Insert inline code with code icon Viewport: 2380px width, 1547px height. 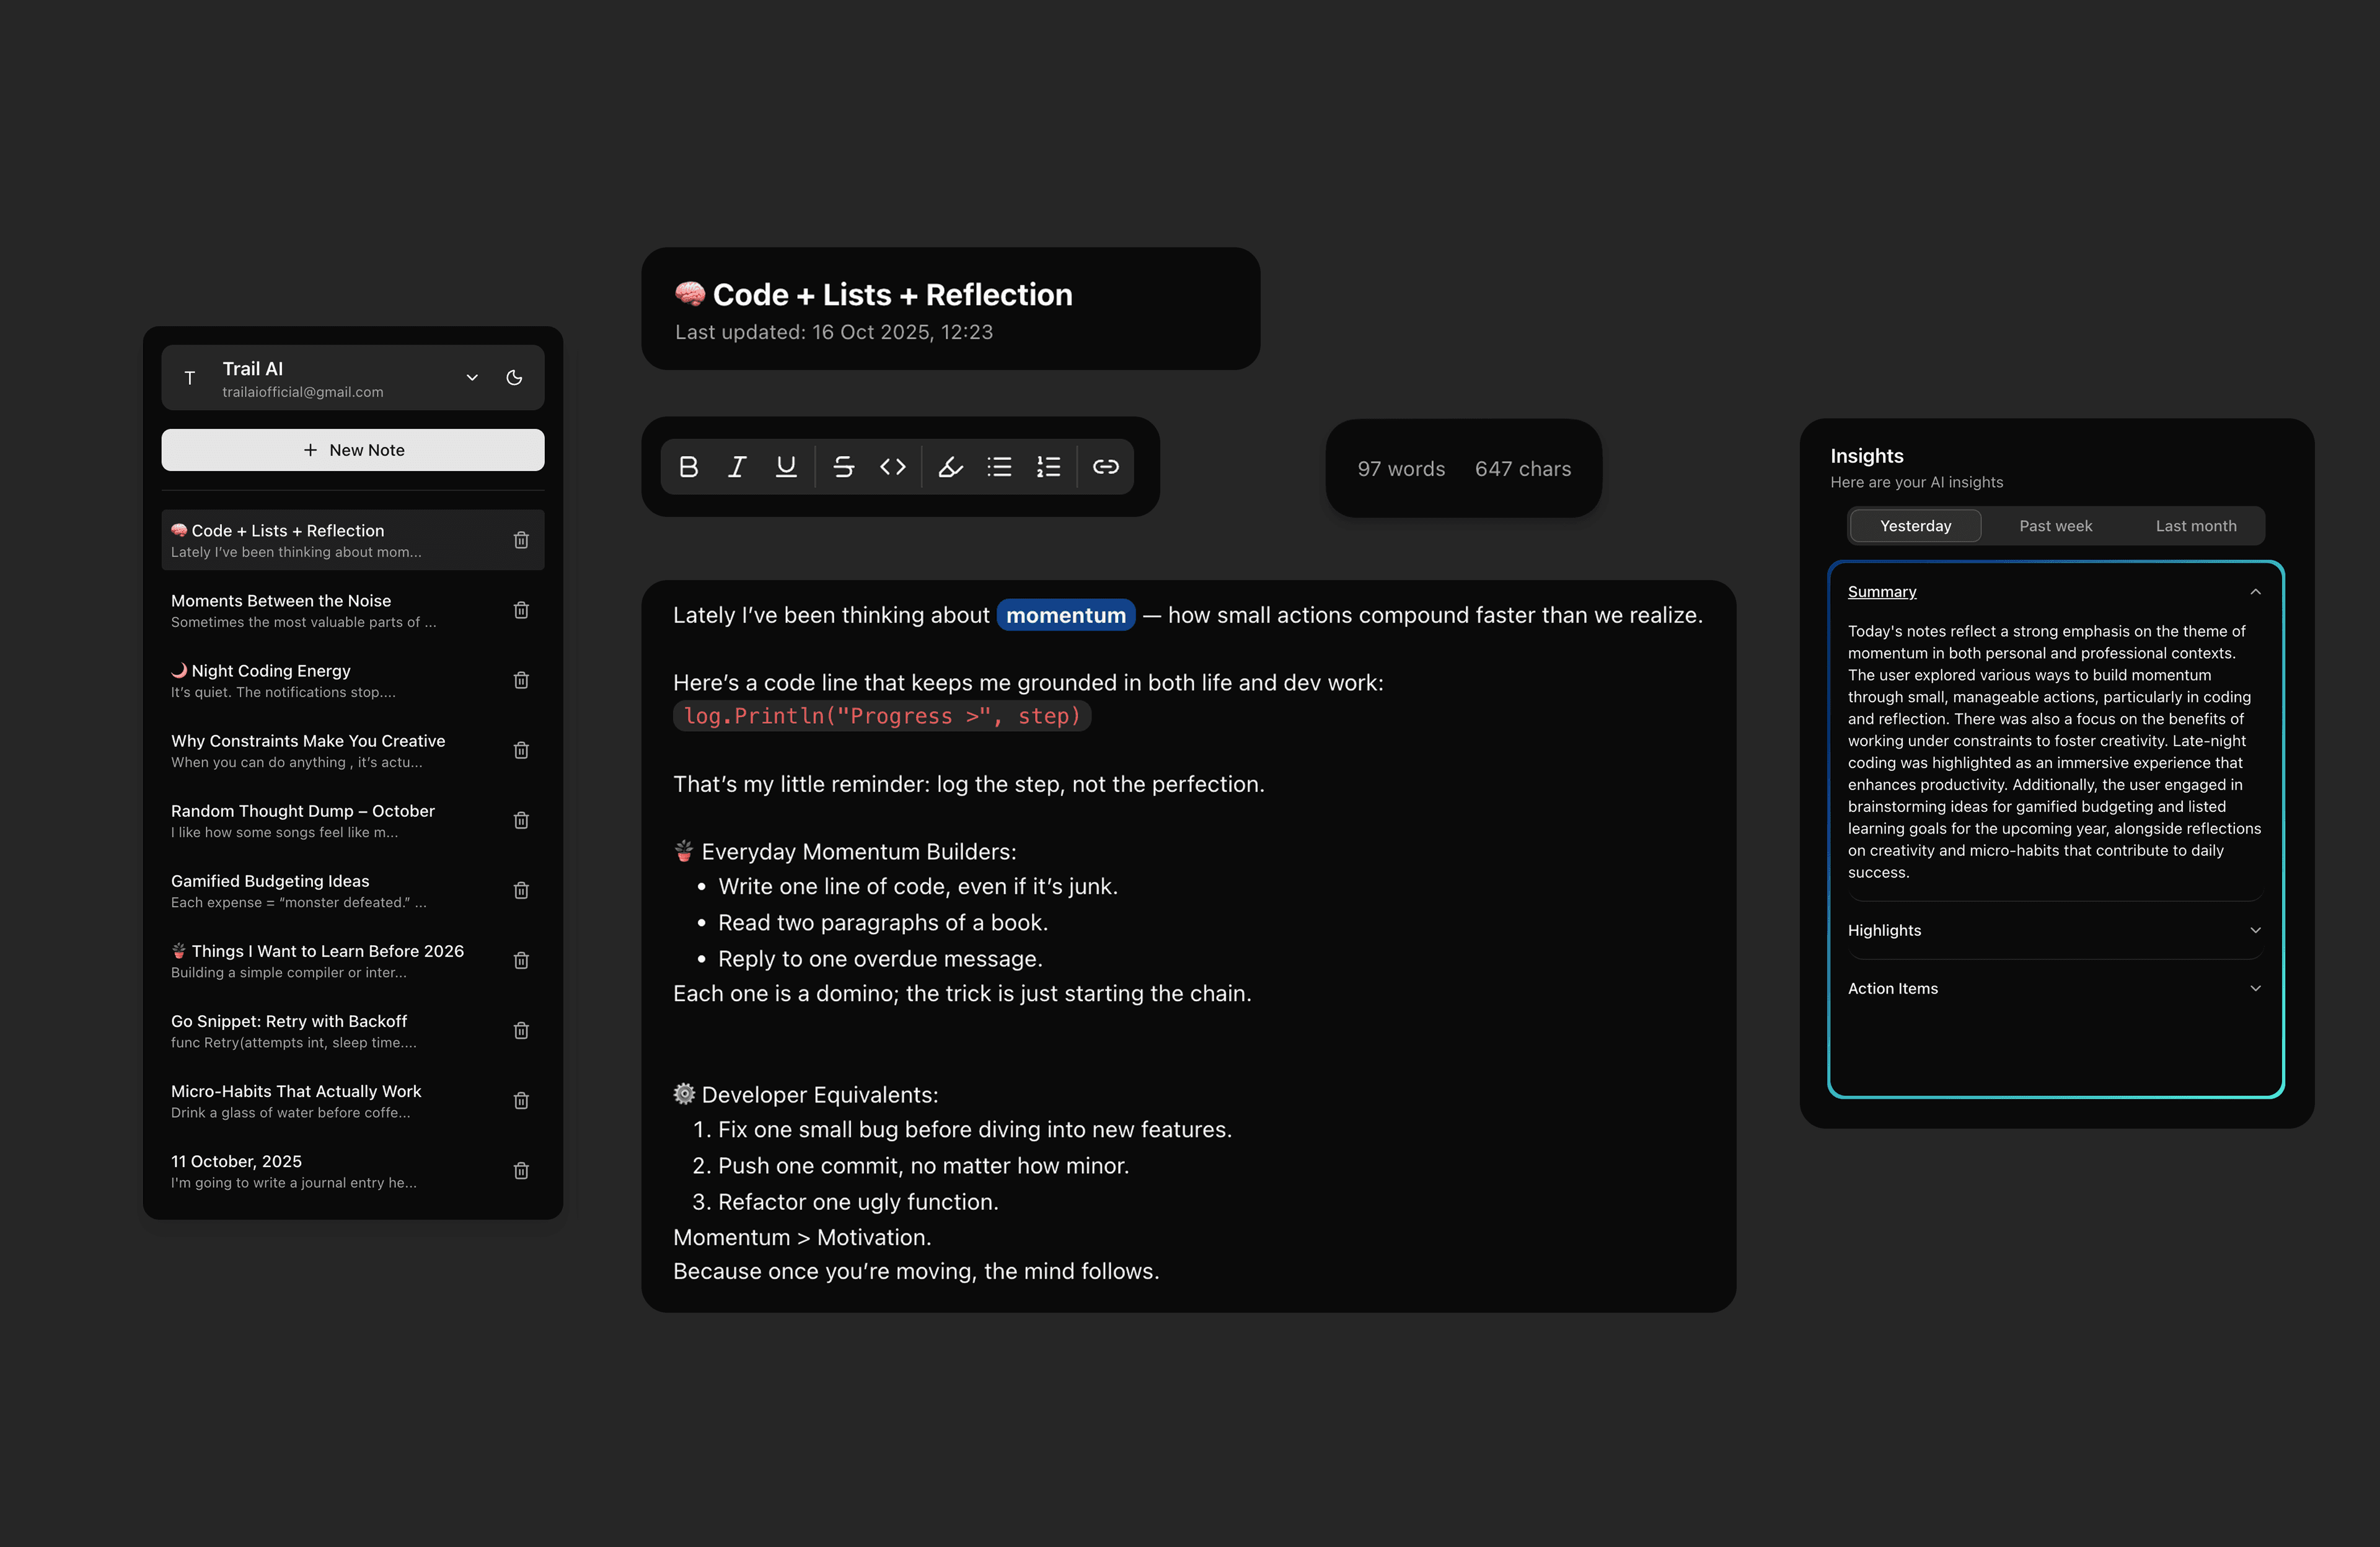click(892, 467)
